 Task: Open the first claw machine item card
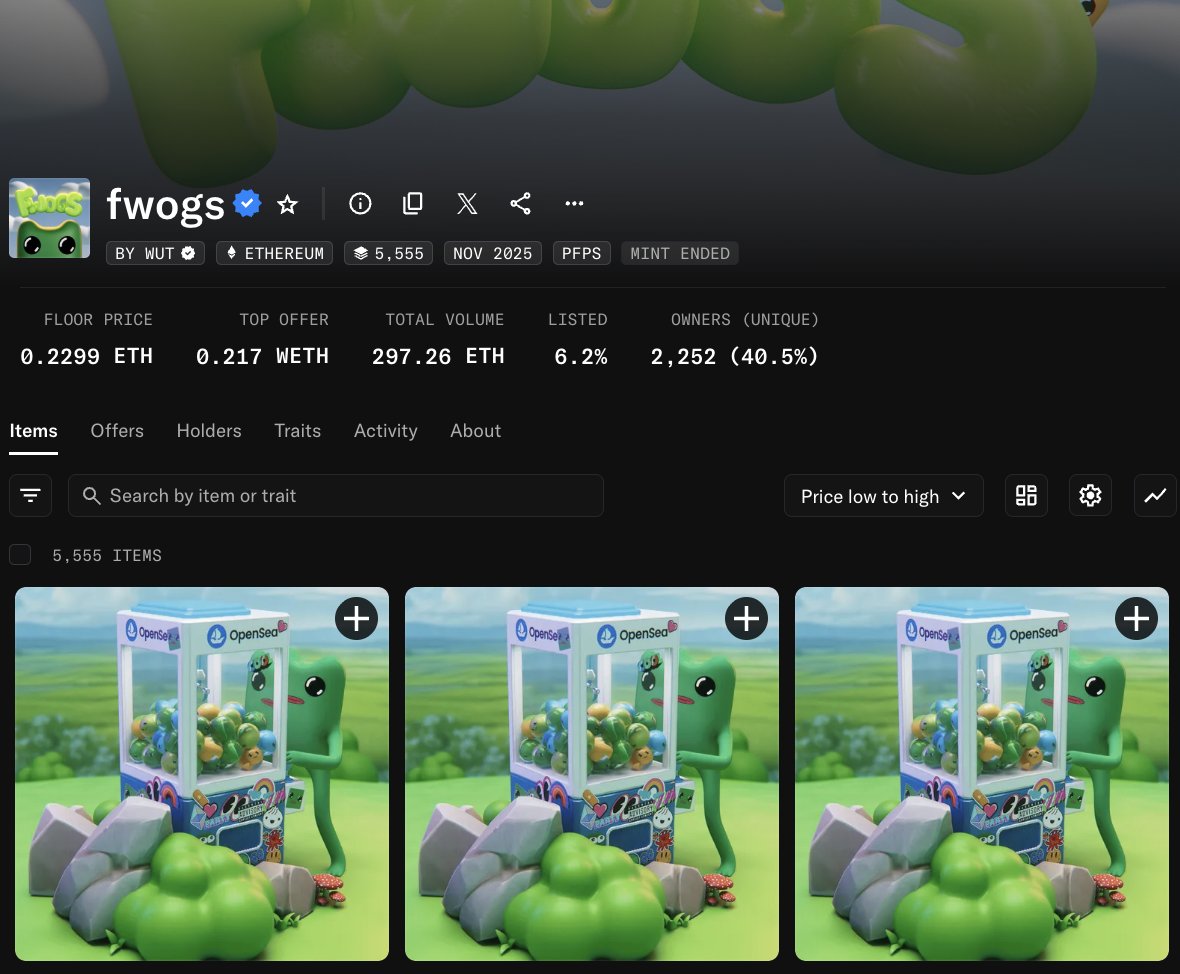(202, 774)
